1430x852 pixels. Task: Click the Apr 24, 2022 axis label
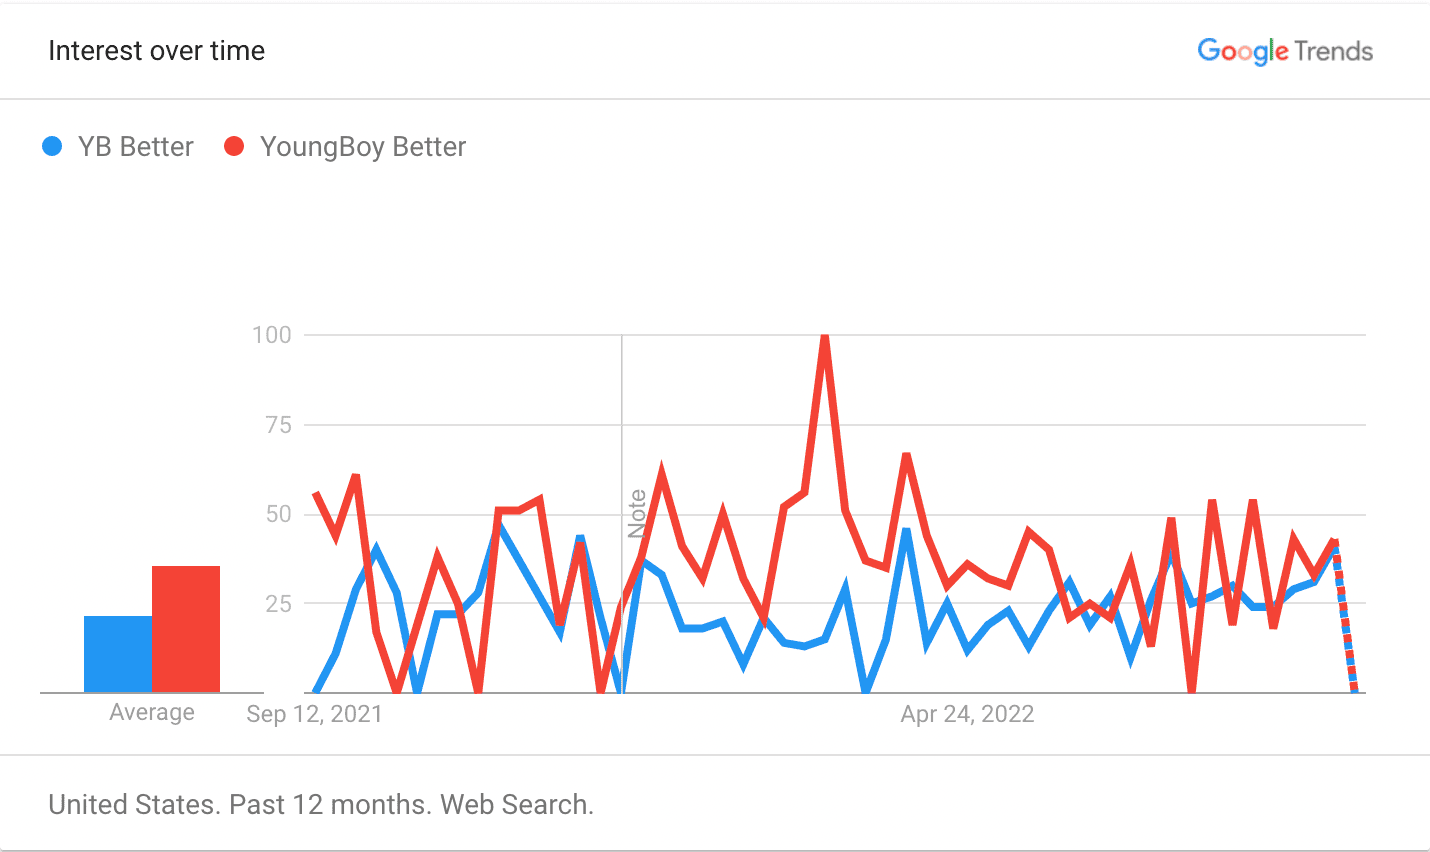coord(967,714)
